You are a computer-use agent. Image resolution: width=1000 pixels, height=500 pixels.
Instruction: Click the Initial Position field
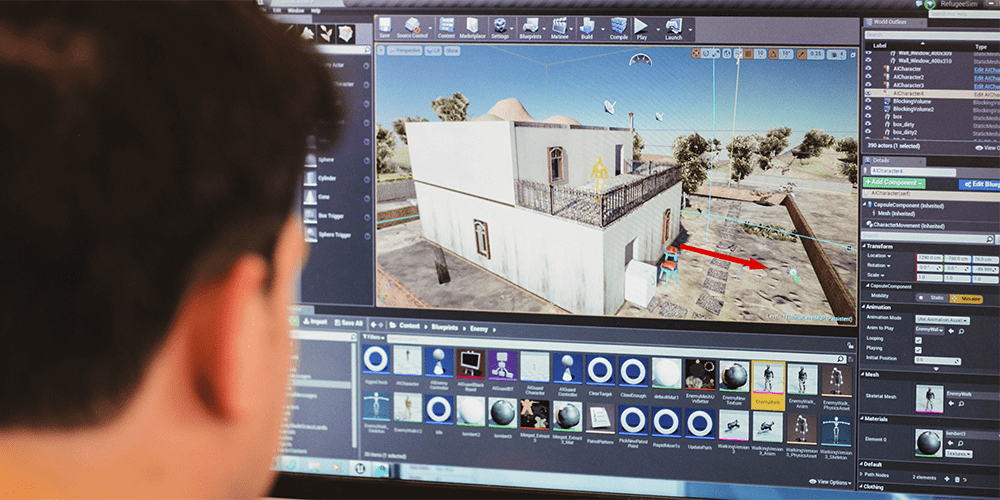(x=938, y=360)
